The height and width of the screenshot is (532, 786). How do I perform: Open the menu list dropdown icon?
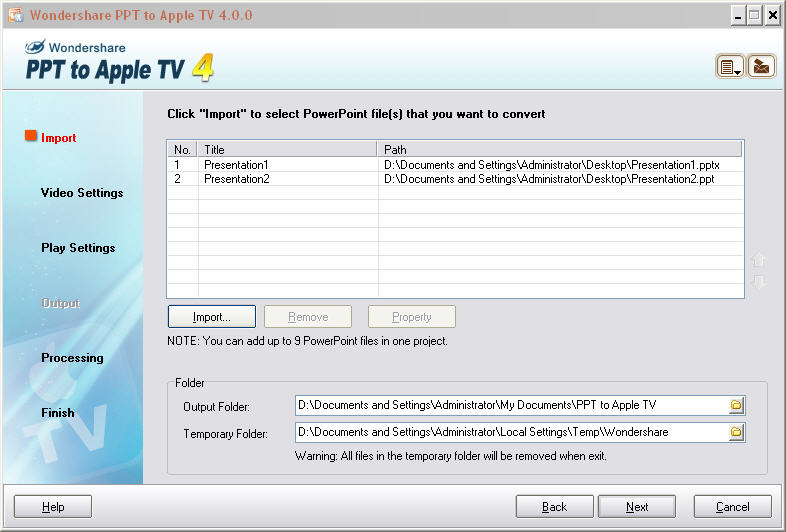click(729, 67)
